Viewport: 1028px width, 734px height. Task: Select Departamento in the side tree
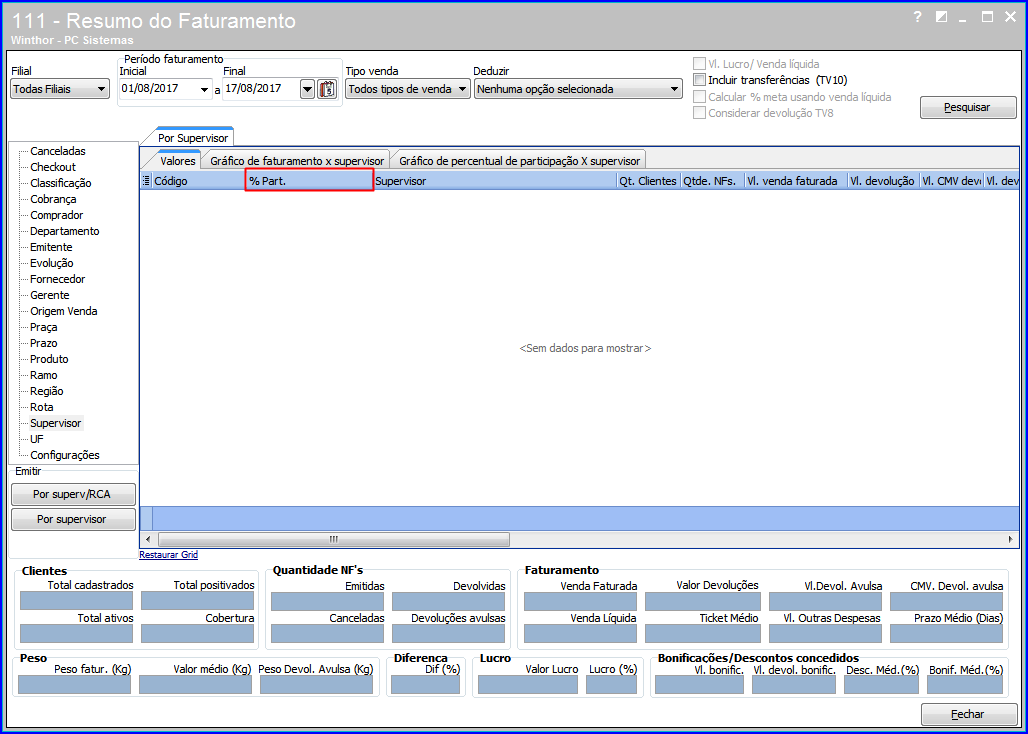coord(65,231)
